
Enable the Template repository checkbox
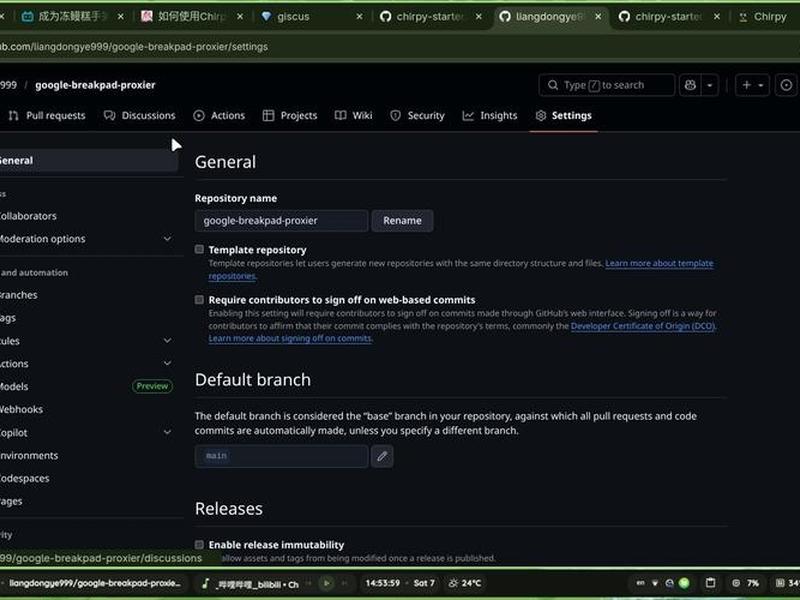point(199,249)
